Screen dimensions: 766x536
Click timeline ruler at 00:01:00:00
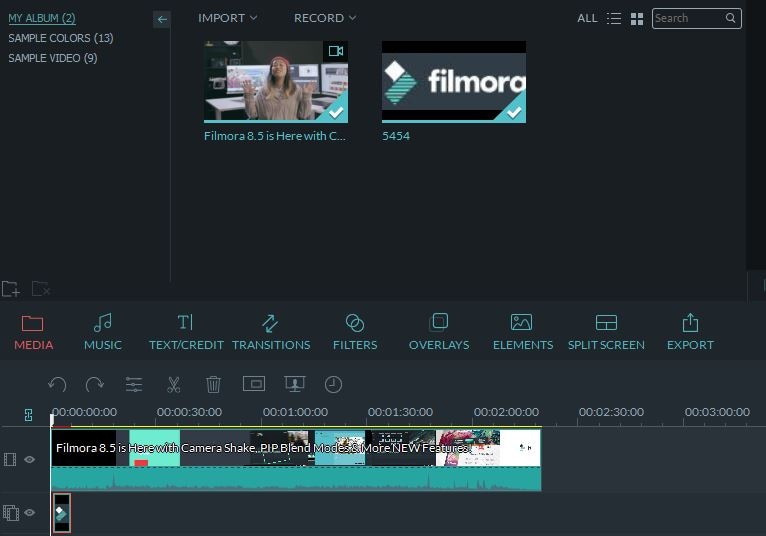coord(295,412)
